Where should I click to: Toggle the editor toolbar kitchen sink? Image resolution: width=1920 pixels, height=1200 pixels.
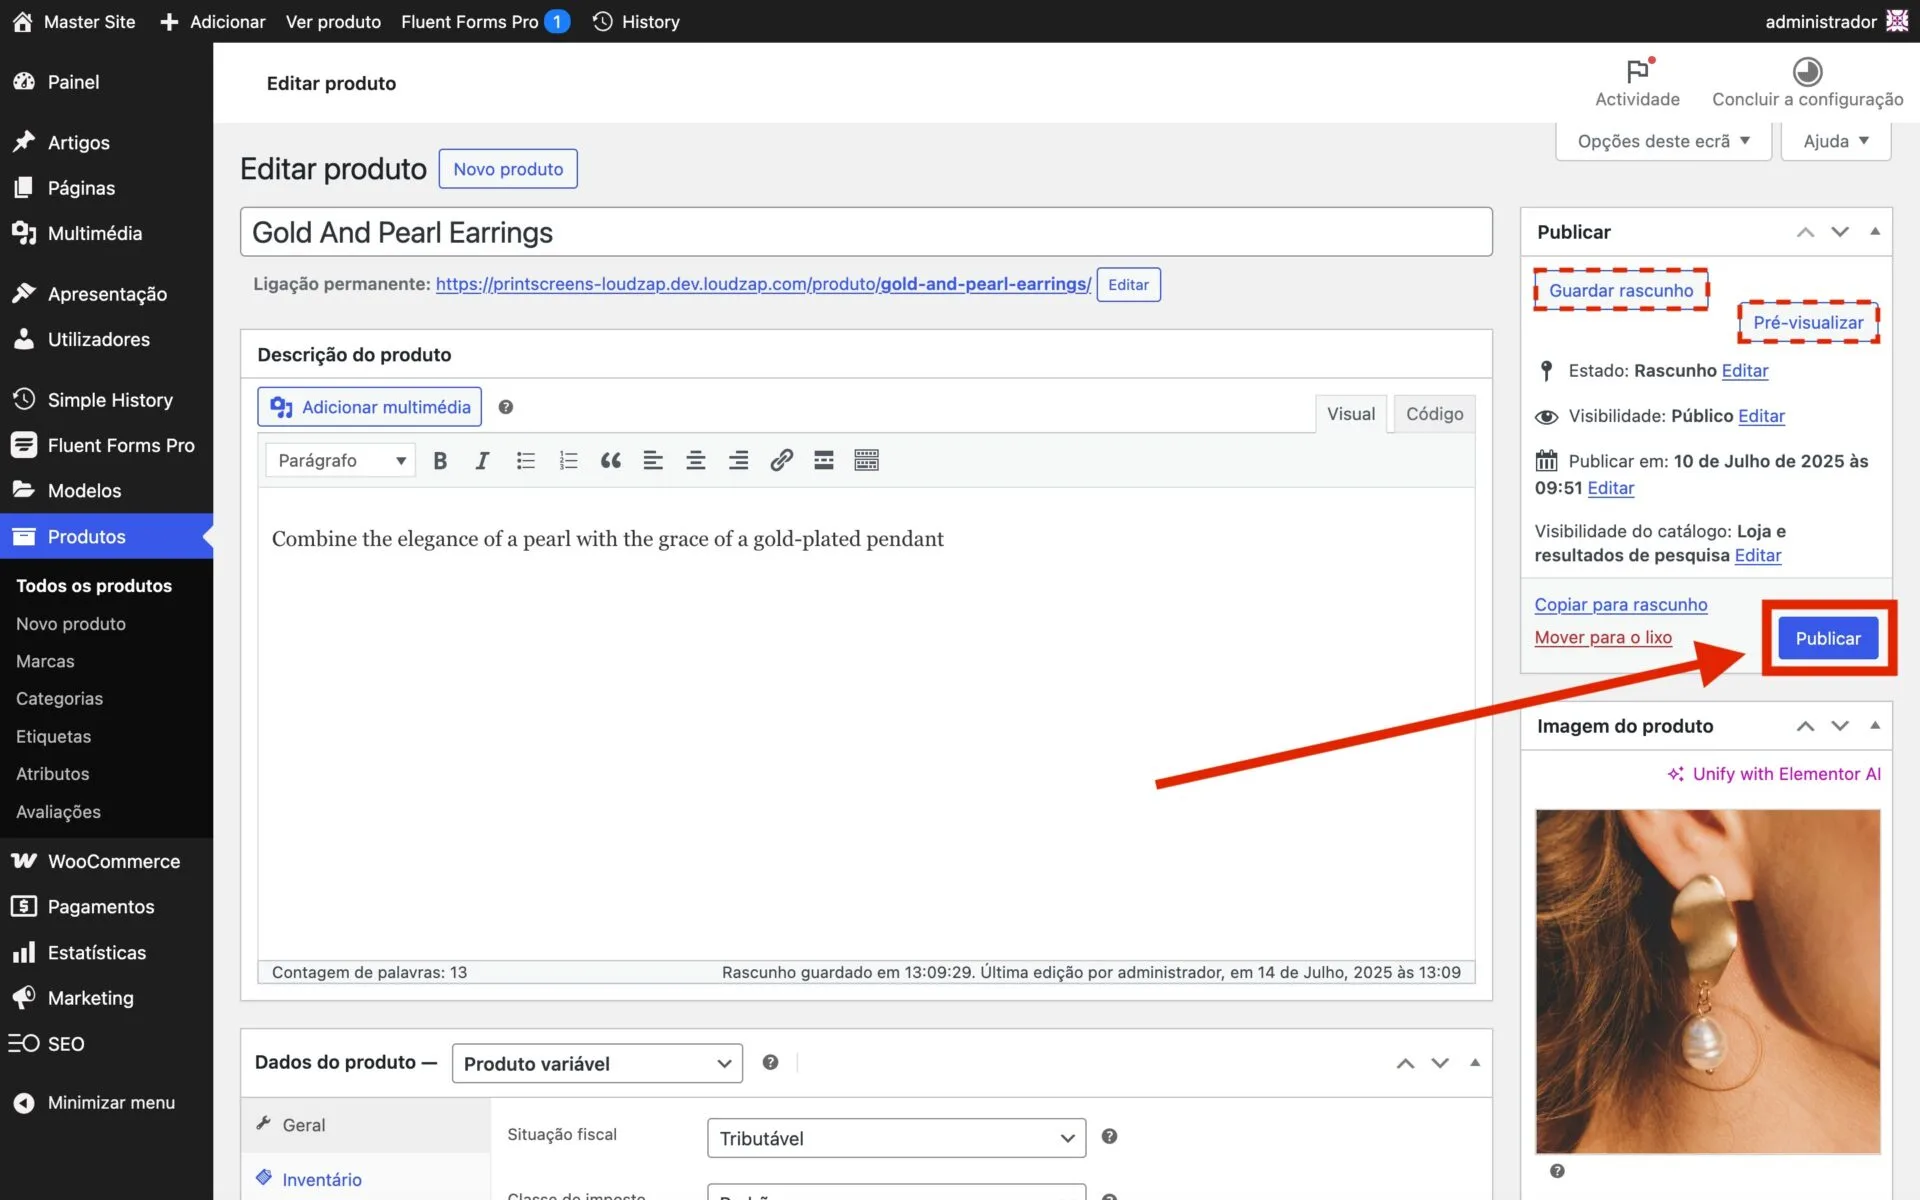(866, 460)
